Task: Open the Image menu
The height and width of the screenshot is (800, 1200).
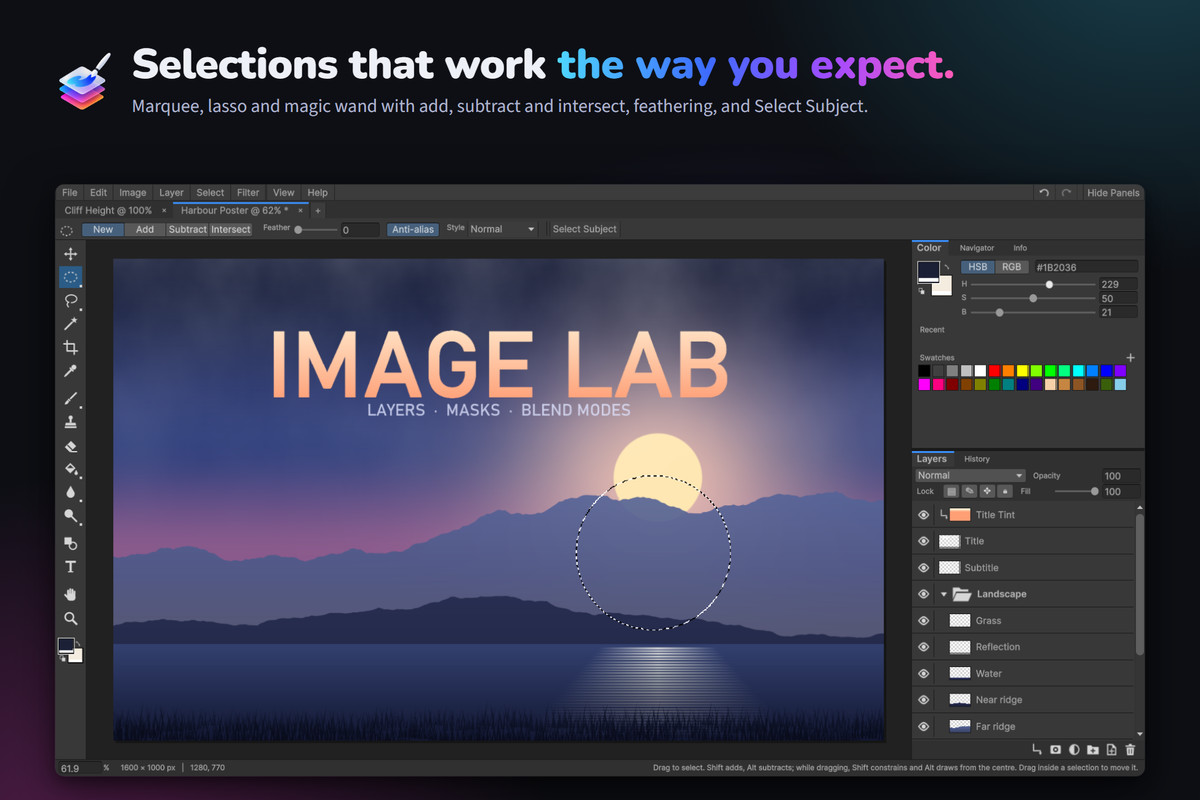Action: [x=133, y=193]
